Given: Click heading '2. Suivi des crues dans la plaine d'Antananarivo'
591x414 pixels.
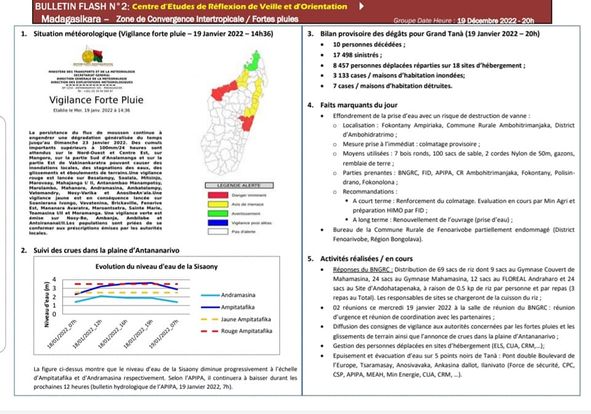Looking at the screenshot, I should 100,250.
